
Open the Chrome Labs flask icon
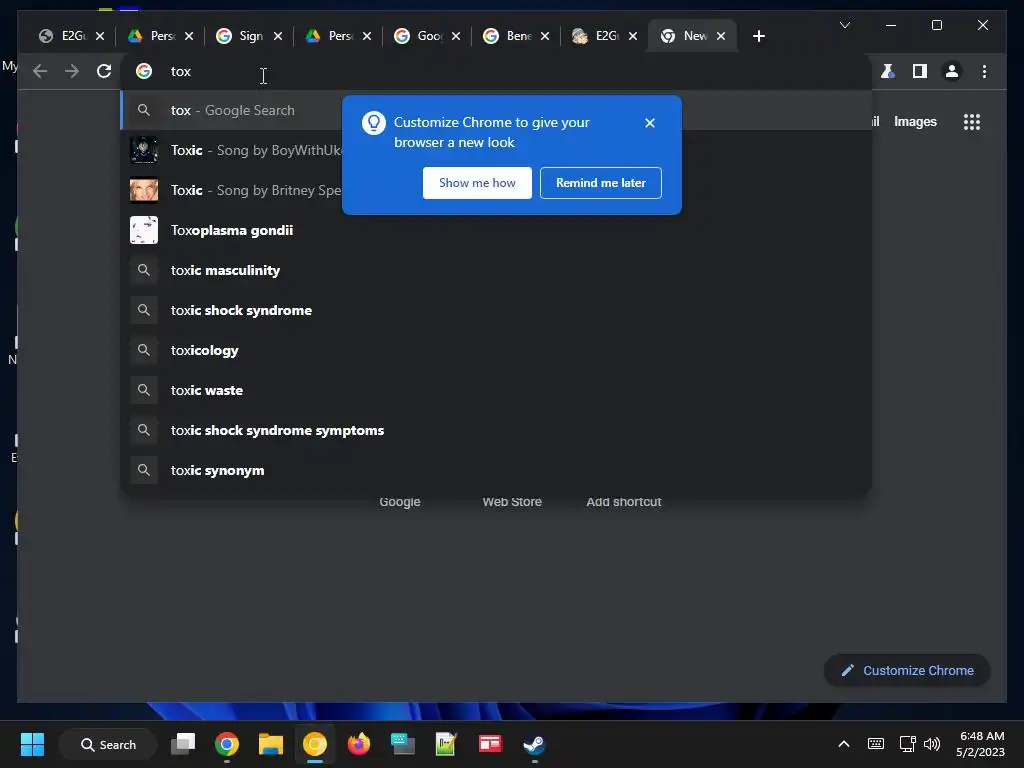click(888, 71)
